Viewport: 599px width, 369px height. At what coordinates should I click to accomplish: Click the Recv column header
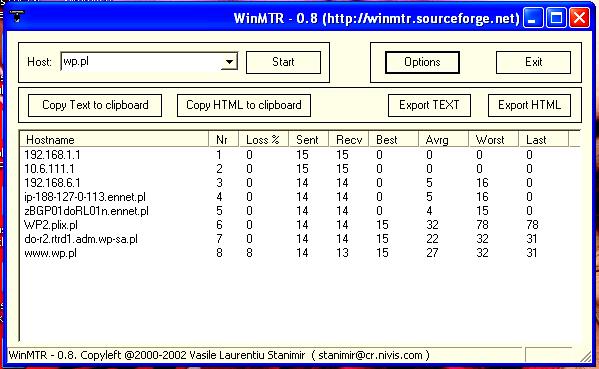[x=349, y=140]
